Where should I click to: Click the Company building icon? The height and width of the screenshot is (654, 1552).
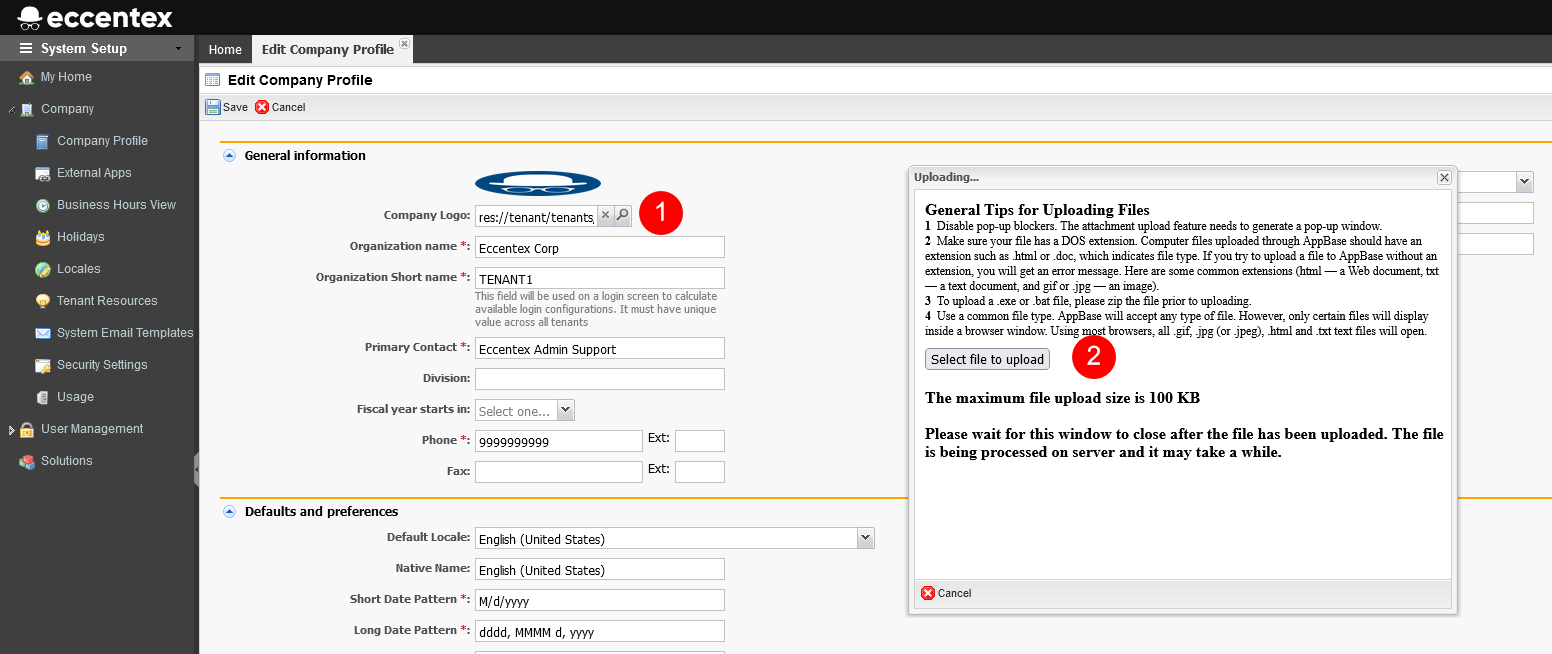pos(27,109)
